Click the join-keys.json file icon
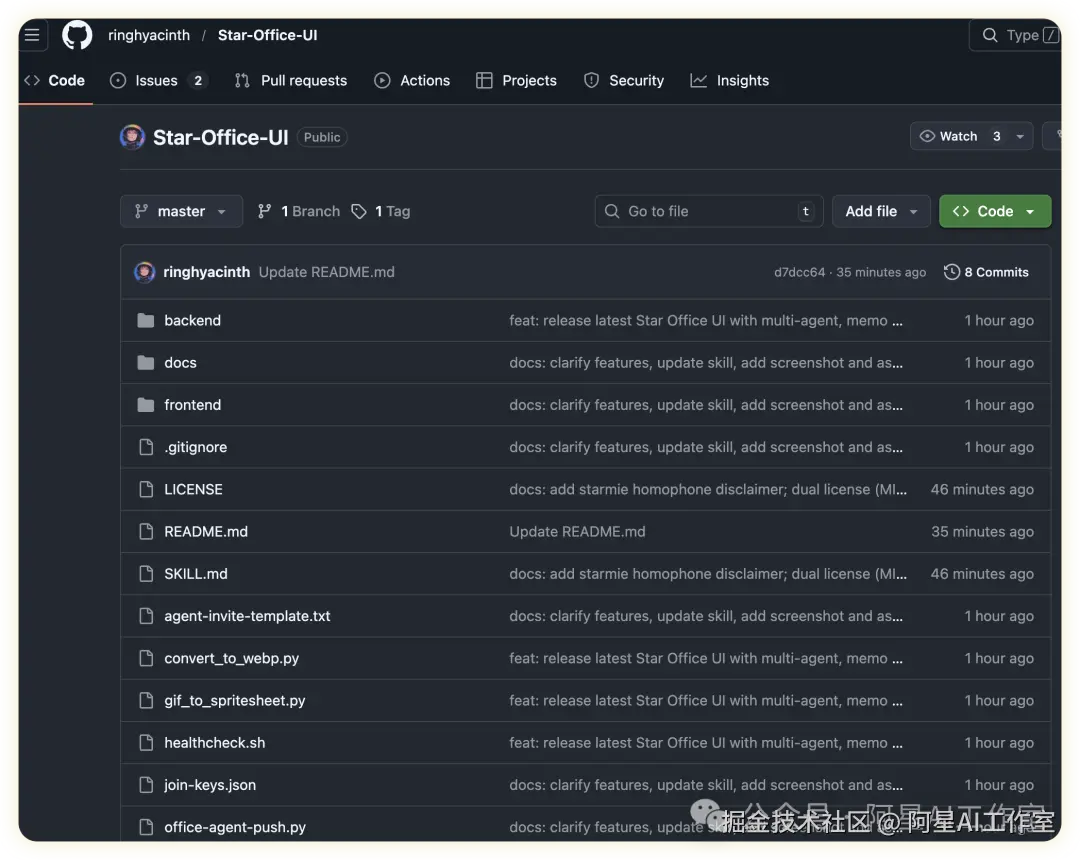This screenshot has width=1080, height=860. click(x=146, y=785)
